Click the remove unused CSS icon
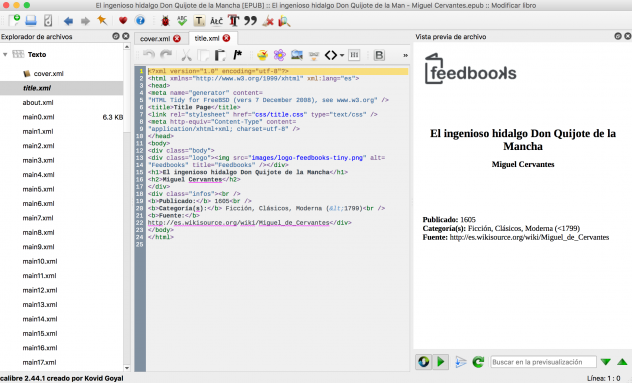Viewport: 632px width, 383px height. 268,21
